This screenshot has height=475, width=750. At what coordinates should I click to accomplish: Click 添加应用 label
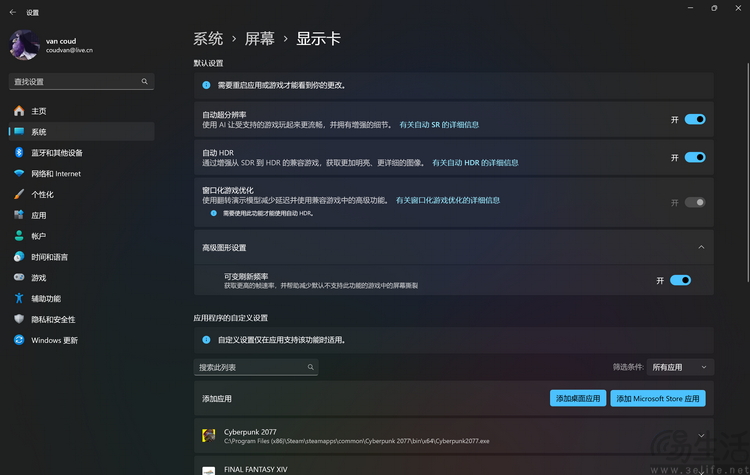(217, 398)
